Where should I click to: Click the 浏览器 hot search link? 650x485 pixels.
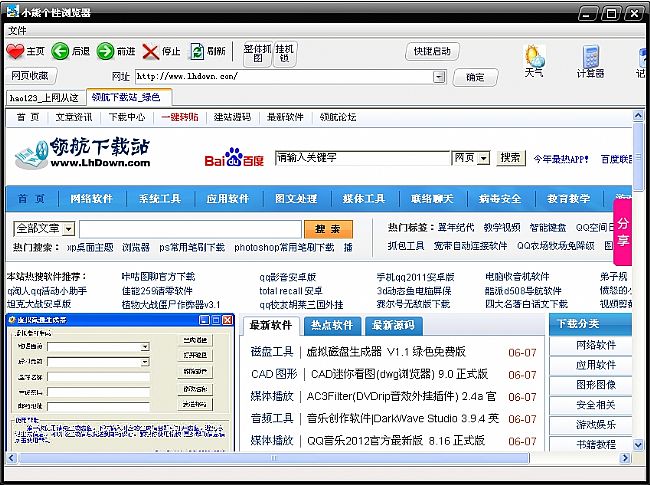[136, 248]
